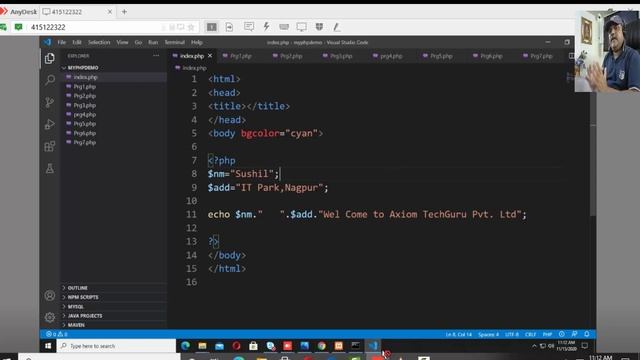Open Prg1.php in the Explorer tree
Image resolution: width=640 pixels, height=360 pixels.
pyautogui.click(x=114, y=87)
